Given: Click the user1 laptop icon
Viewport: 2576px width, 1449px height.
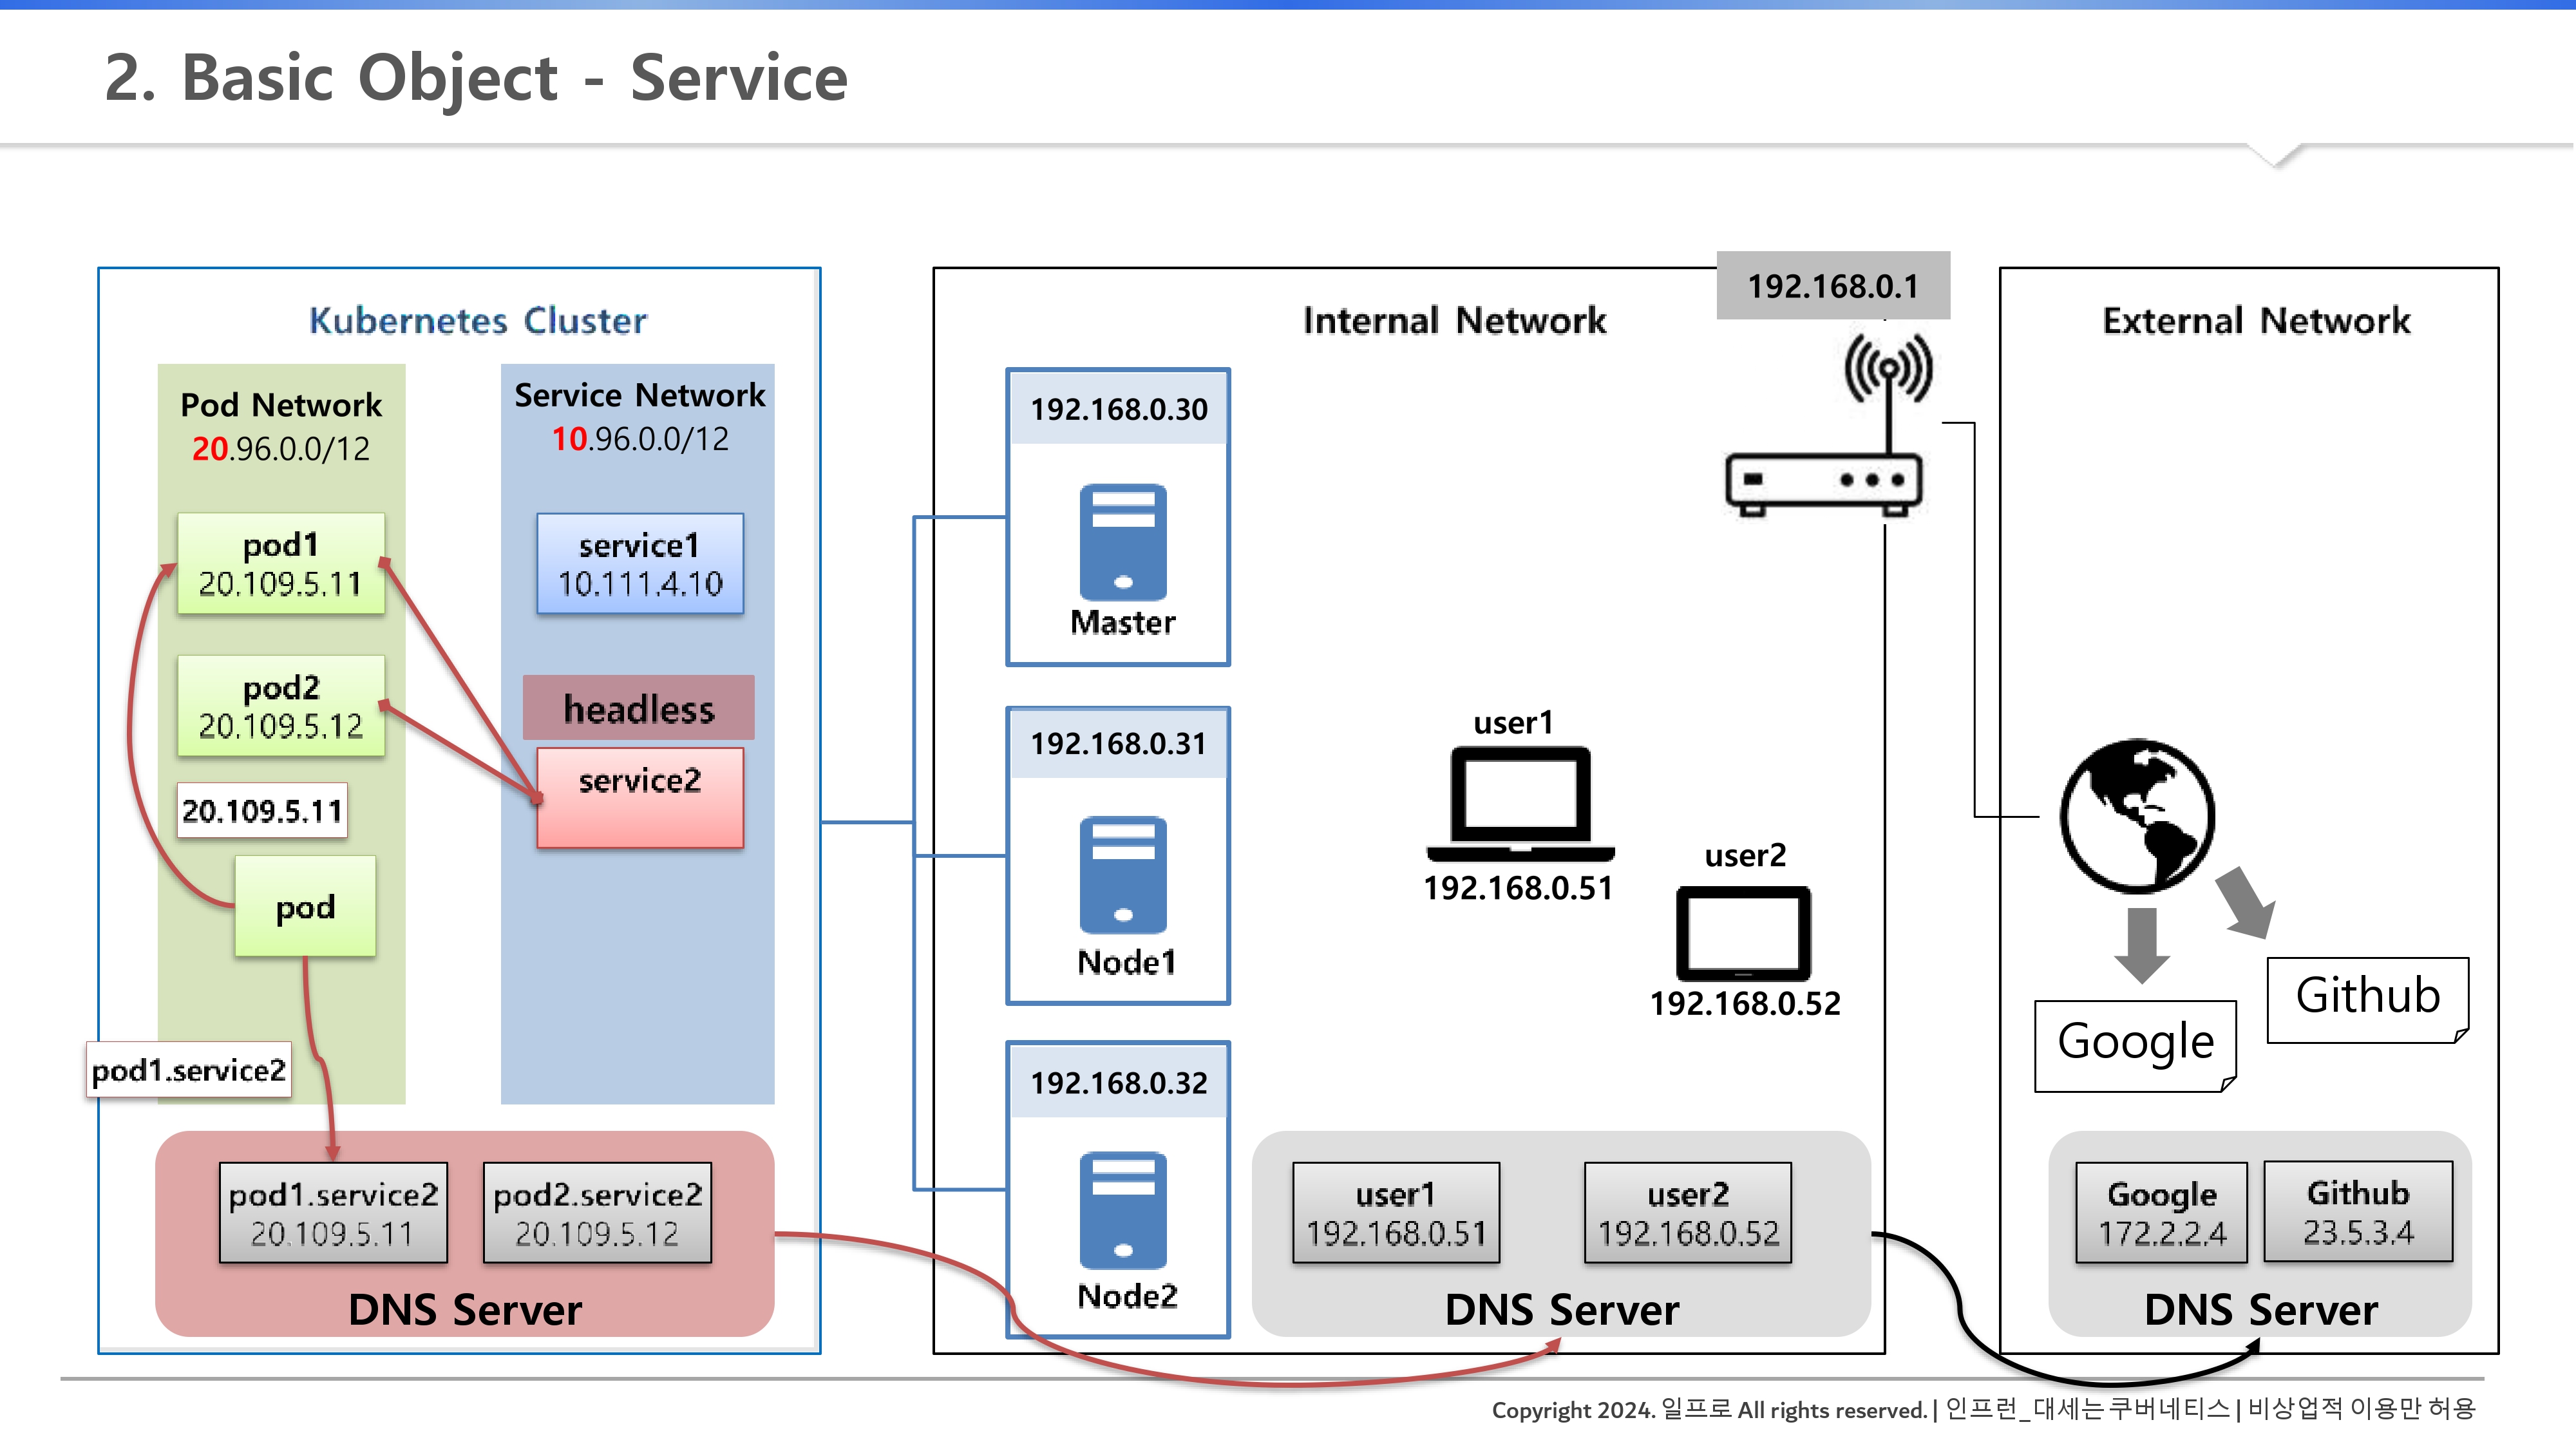Looking at the screenshot, I should (1520, 803).
